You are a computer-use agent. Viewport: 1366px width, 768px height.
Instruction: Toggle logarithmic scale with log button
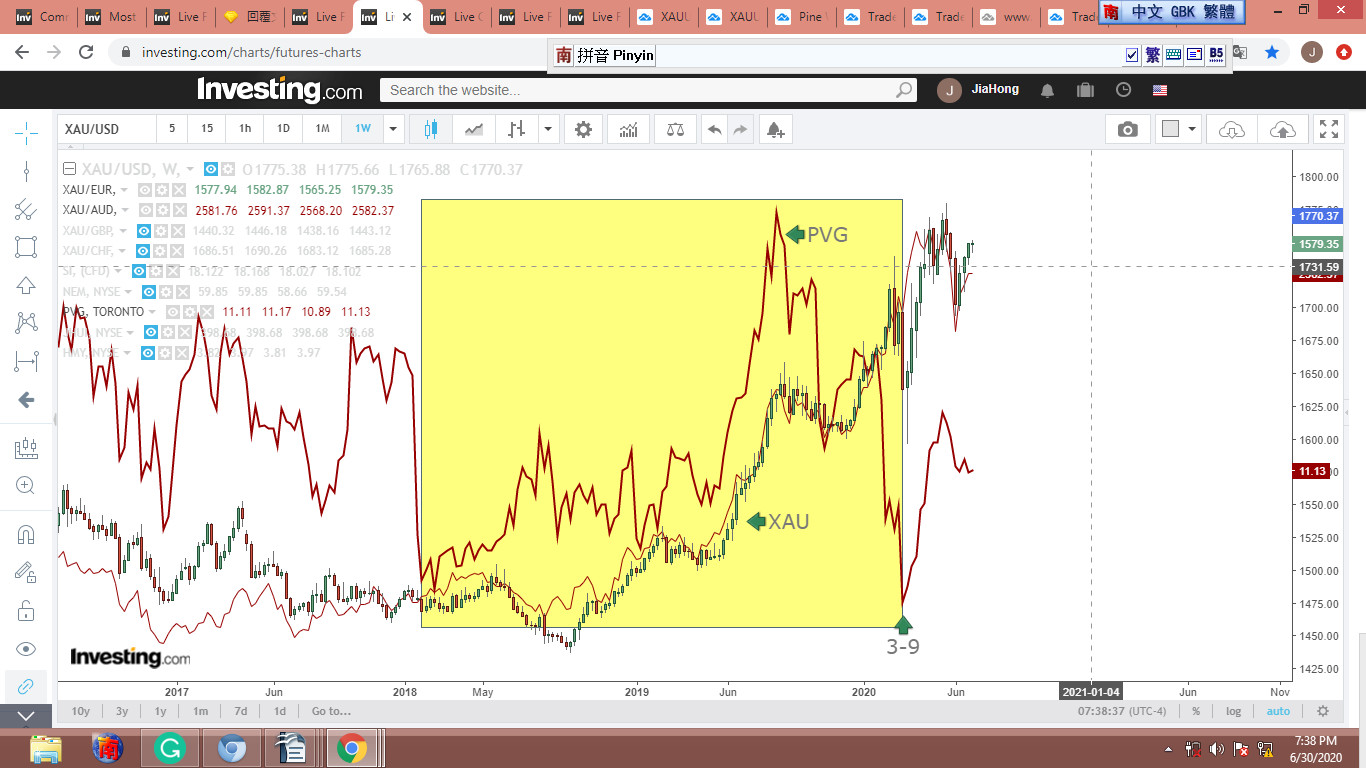[1234, 711]
